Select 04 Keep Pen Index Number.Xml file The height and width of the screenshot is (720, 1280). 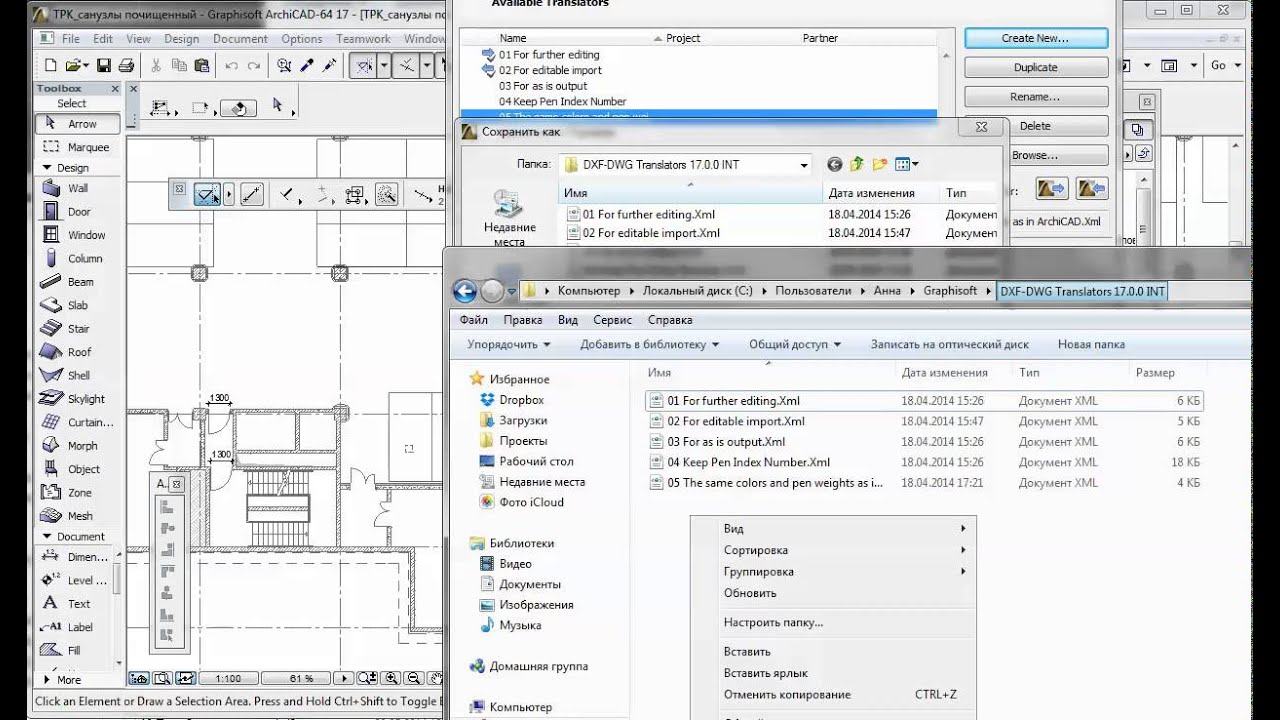[x=748, y=462]
